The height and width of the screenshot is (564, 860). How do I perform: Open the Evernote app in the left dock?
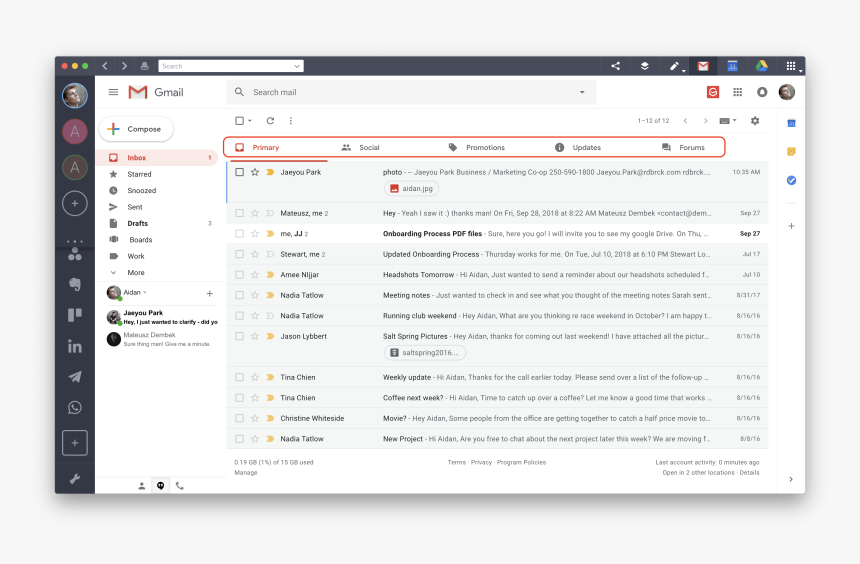click(75, 284)
